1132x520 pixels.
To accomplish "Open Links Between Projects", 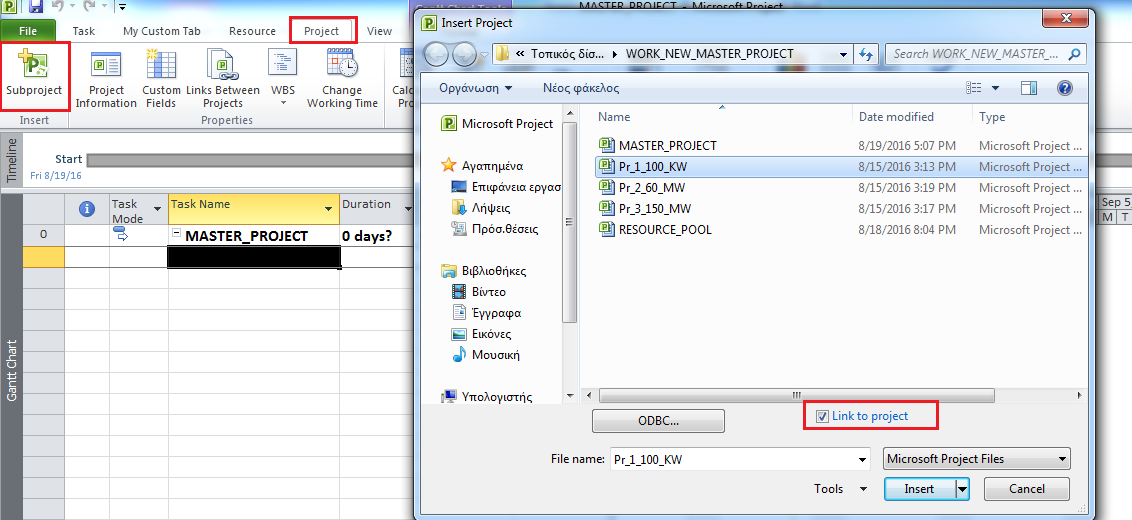I will click(222, 79).
